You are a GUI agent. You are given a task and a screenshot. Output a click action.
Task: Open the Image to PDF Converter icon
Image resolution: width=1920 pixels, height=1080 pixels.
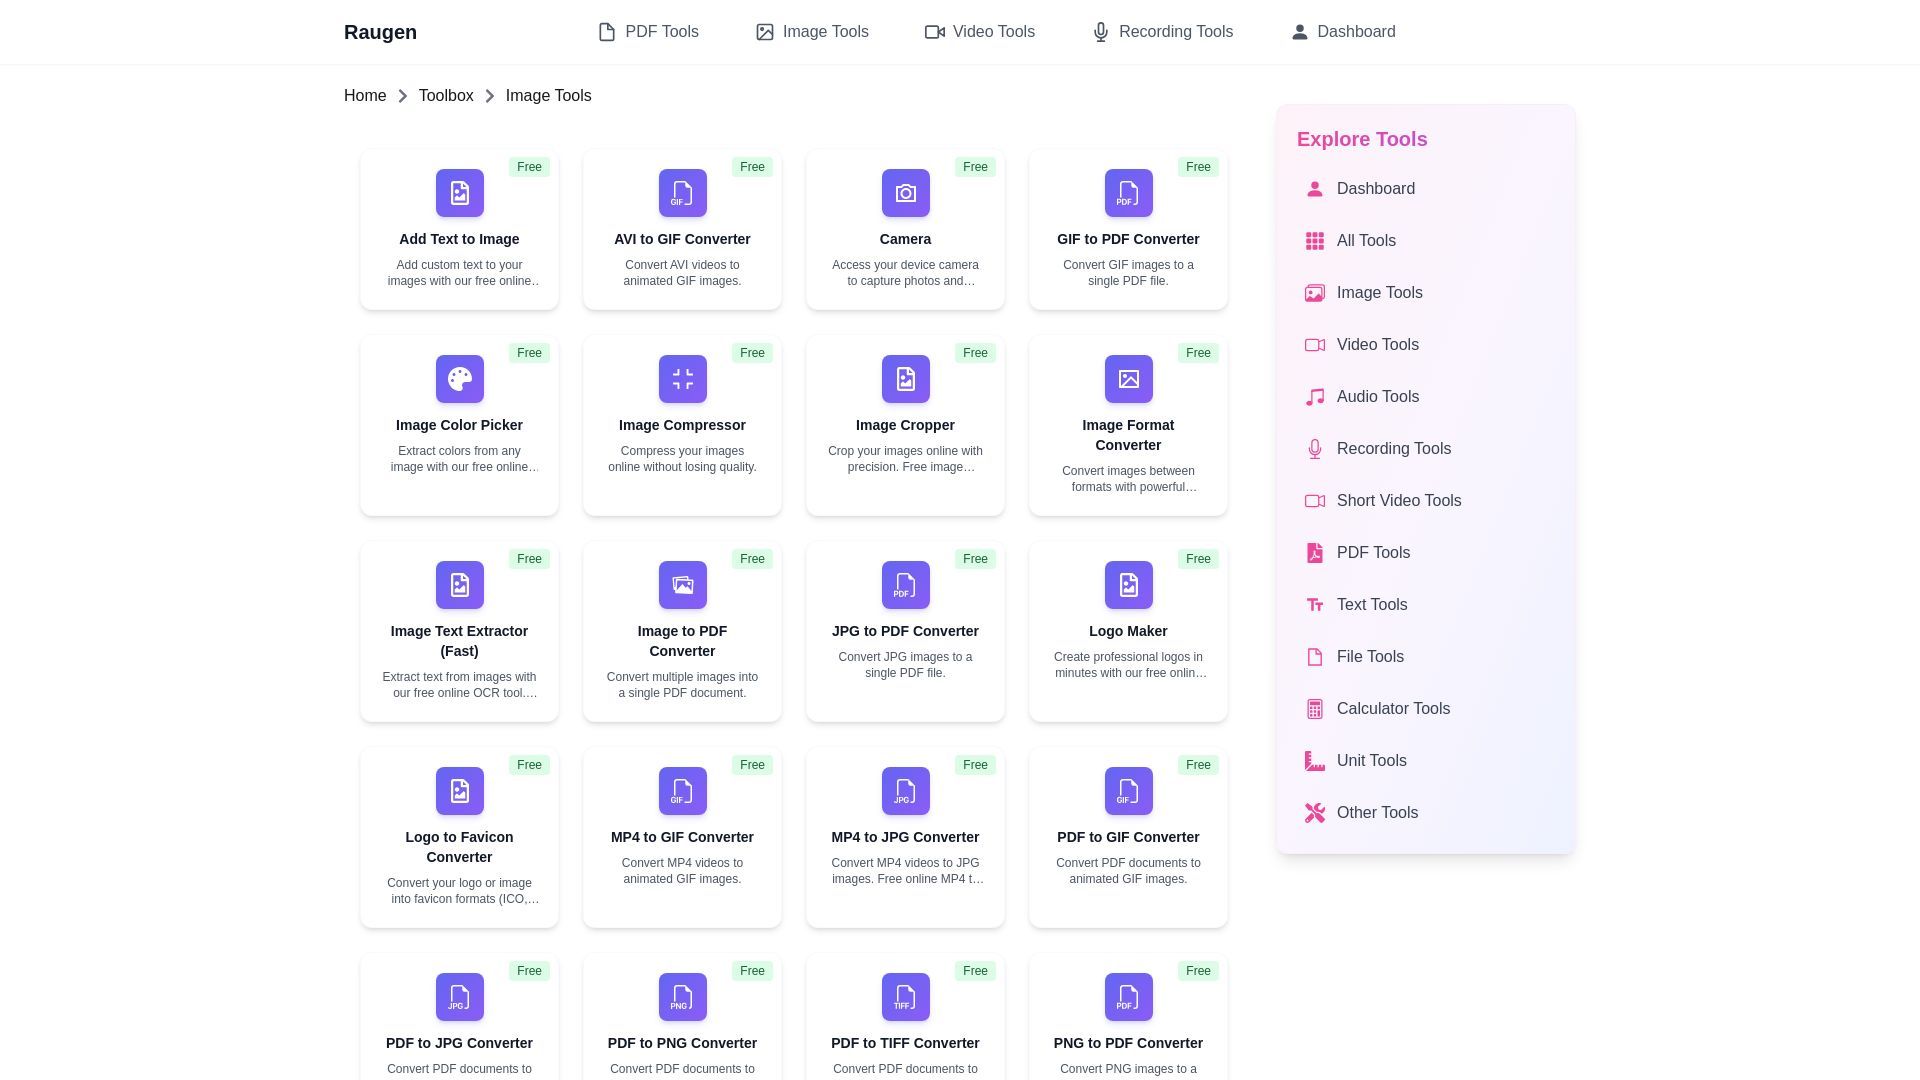682,585
